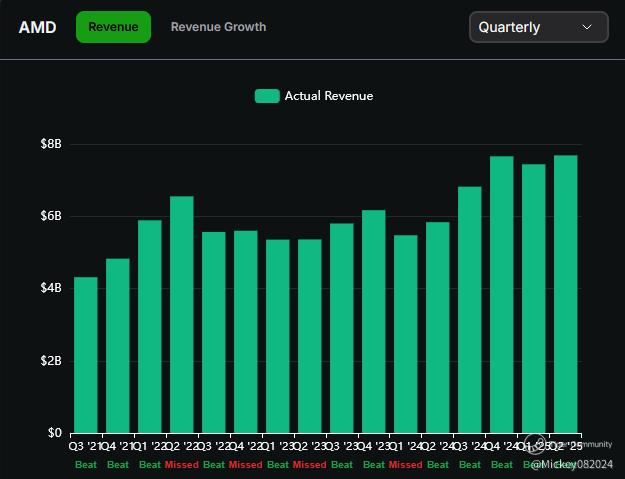Click the Missed label under Q1 '24
The height and width of the screenshot is (479, 625).
coord(405,465)
